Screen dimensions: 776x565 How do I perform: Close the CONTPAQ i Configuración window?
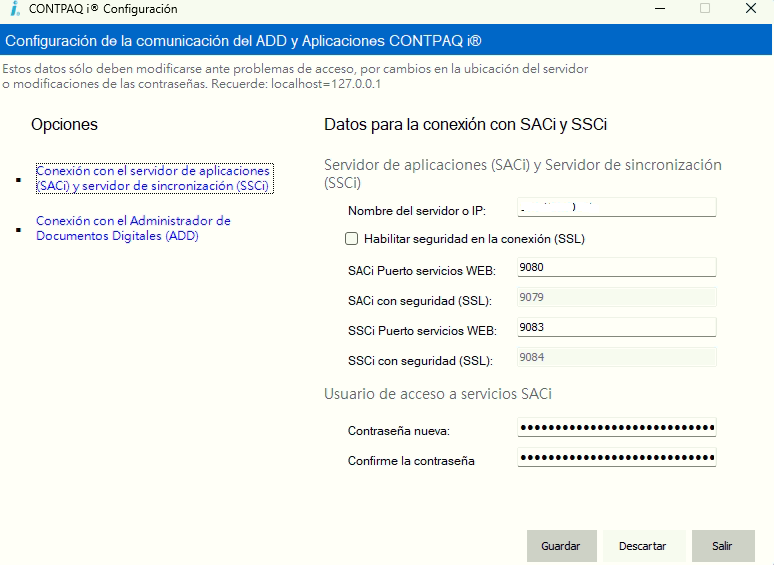point(751,9)
